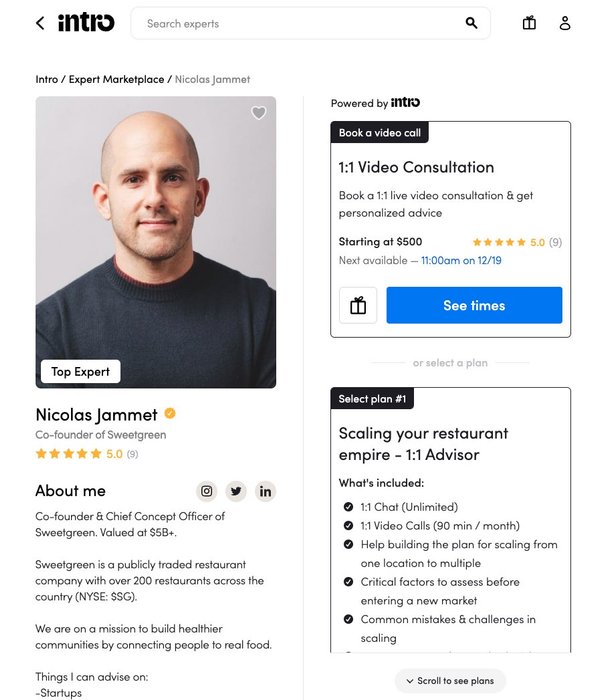Click Nicolas Jammet's profile photo
The image size is (610, 700).
point(156,242)
